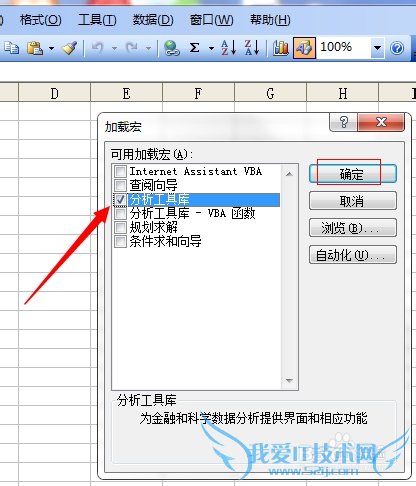416x486 pixels.
Task: Select column E header
Action: coord(126,93)
